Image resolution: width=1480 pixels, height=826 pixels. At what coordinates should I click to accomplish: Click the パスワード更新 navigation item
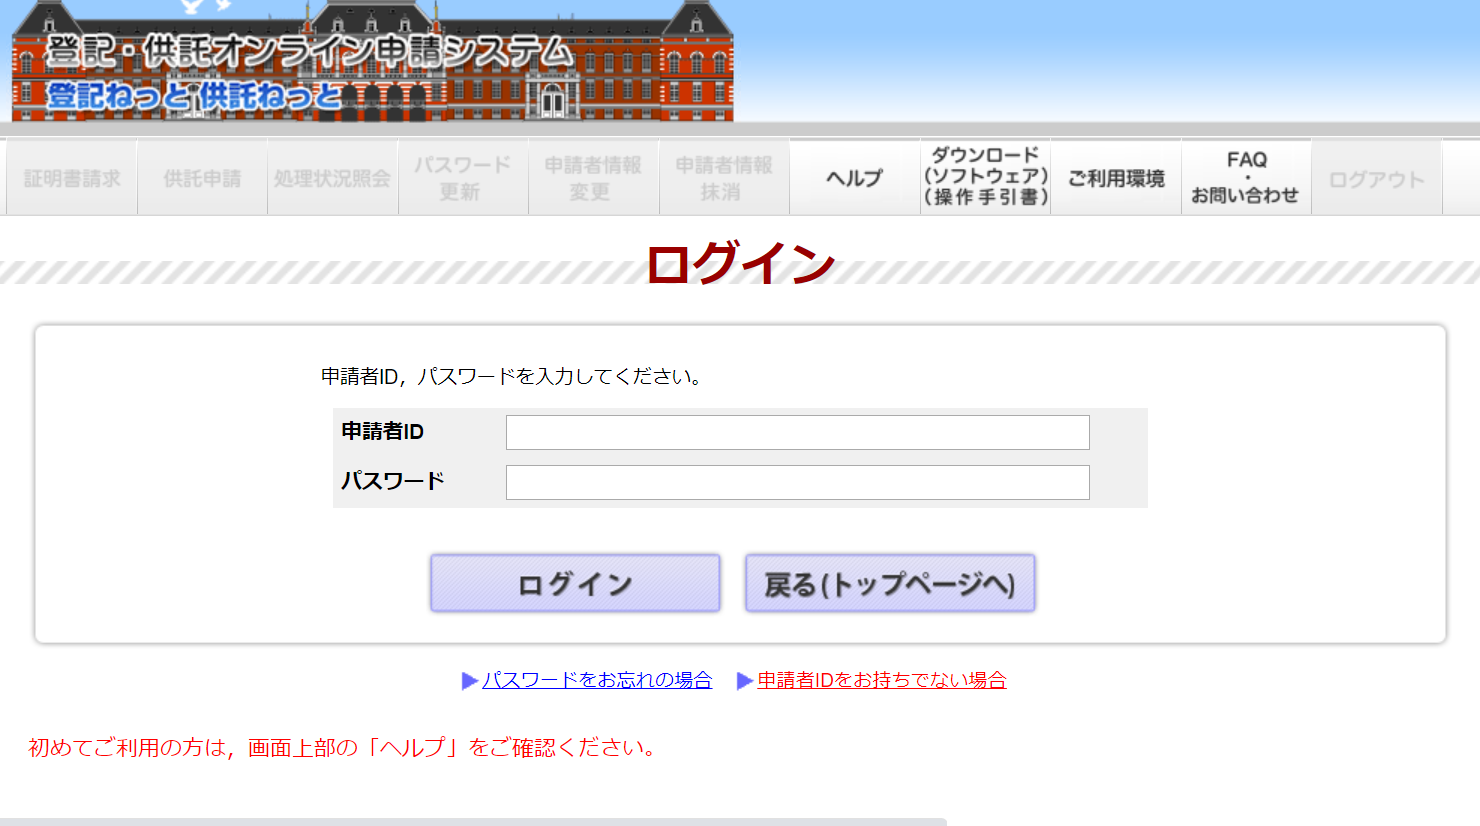coord(463,178)
